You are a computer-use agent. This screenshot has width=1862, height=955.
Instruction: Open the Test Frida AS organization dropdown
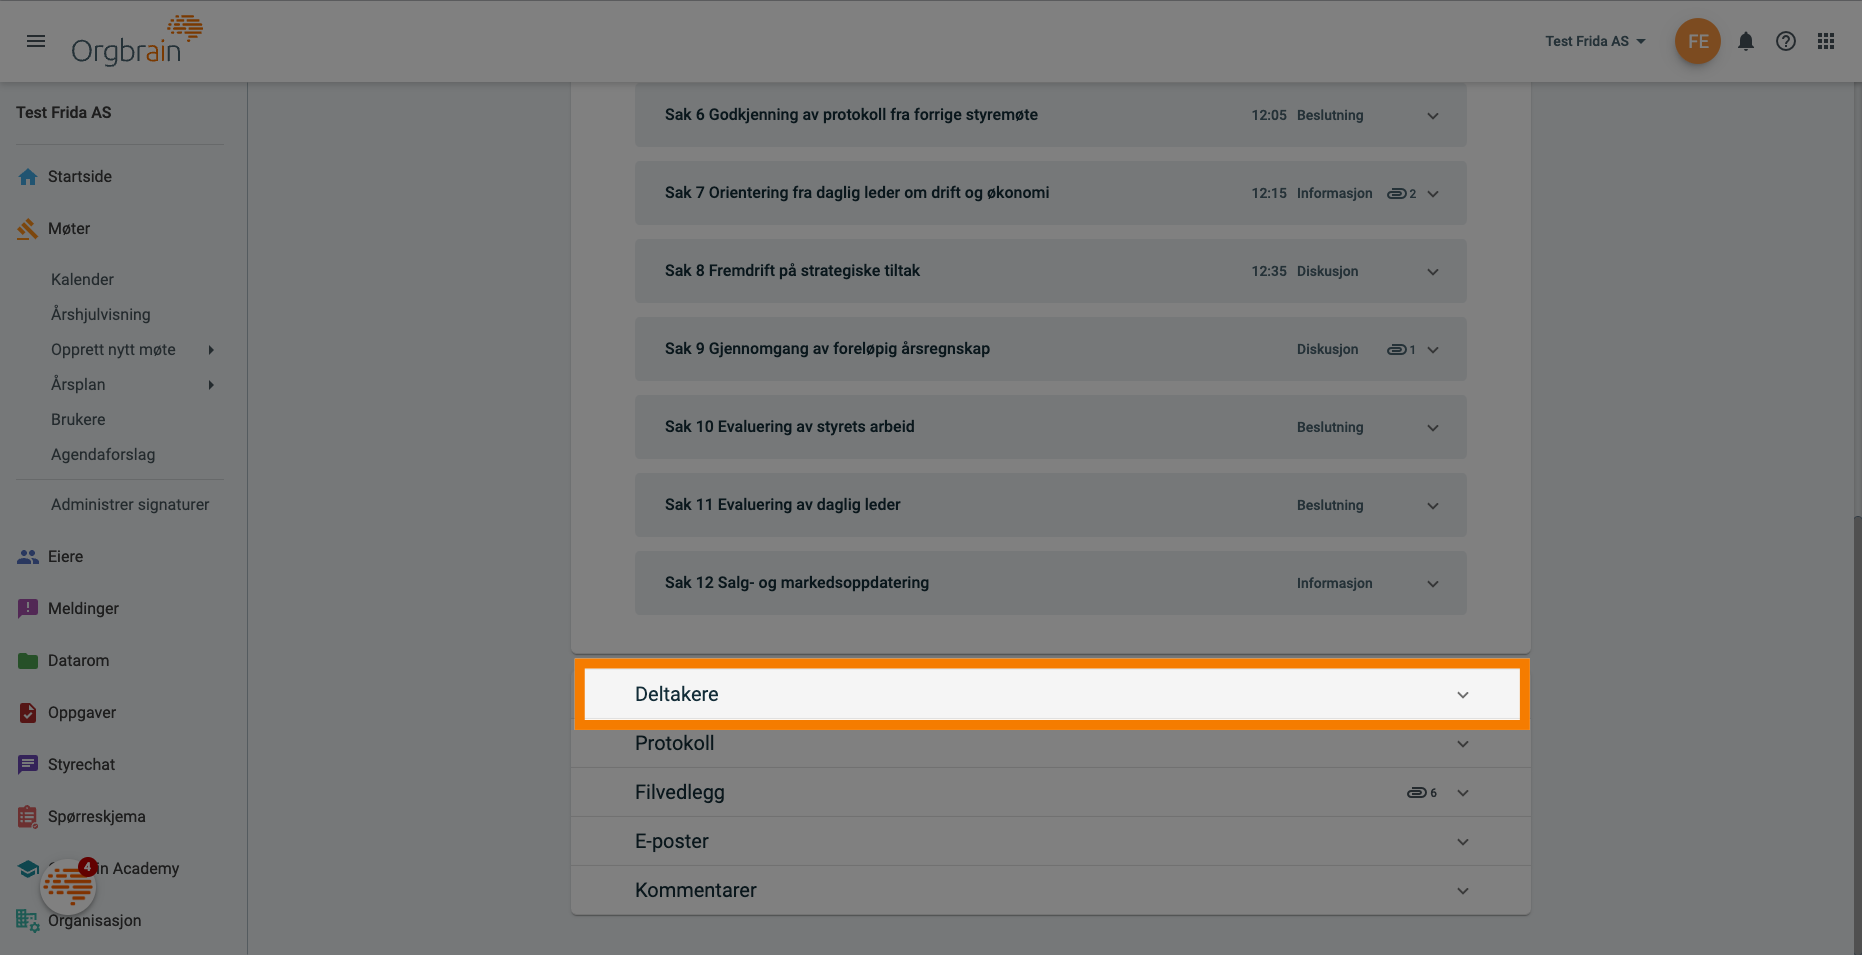tap(1594, 41)
